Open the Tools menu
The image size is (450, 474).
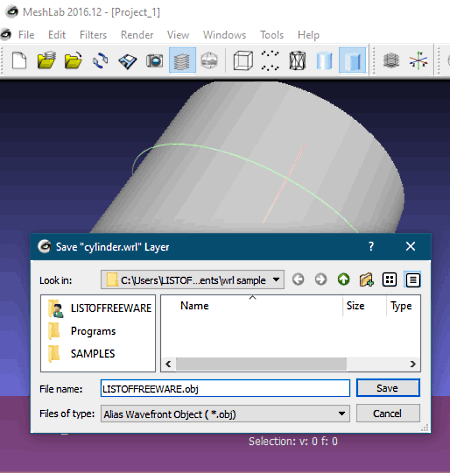(x=272, y=35)
